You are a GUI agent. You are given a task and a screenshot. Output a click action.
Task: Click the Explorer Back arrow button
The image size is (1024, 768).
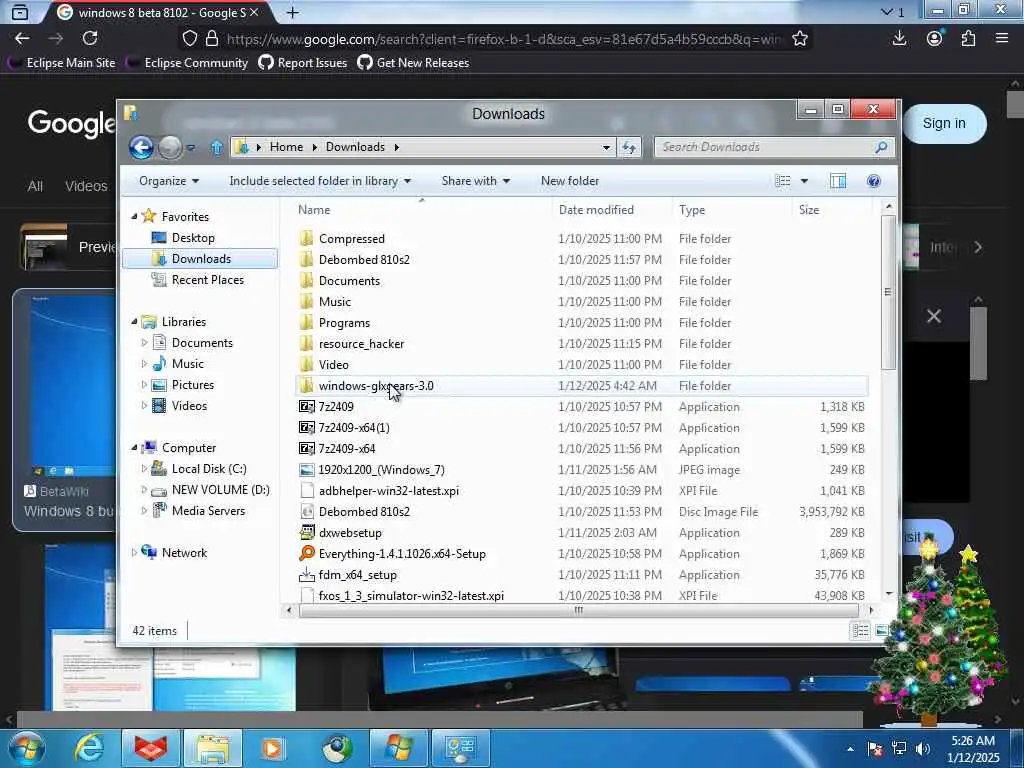(x=141, y=147)
